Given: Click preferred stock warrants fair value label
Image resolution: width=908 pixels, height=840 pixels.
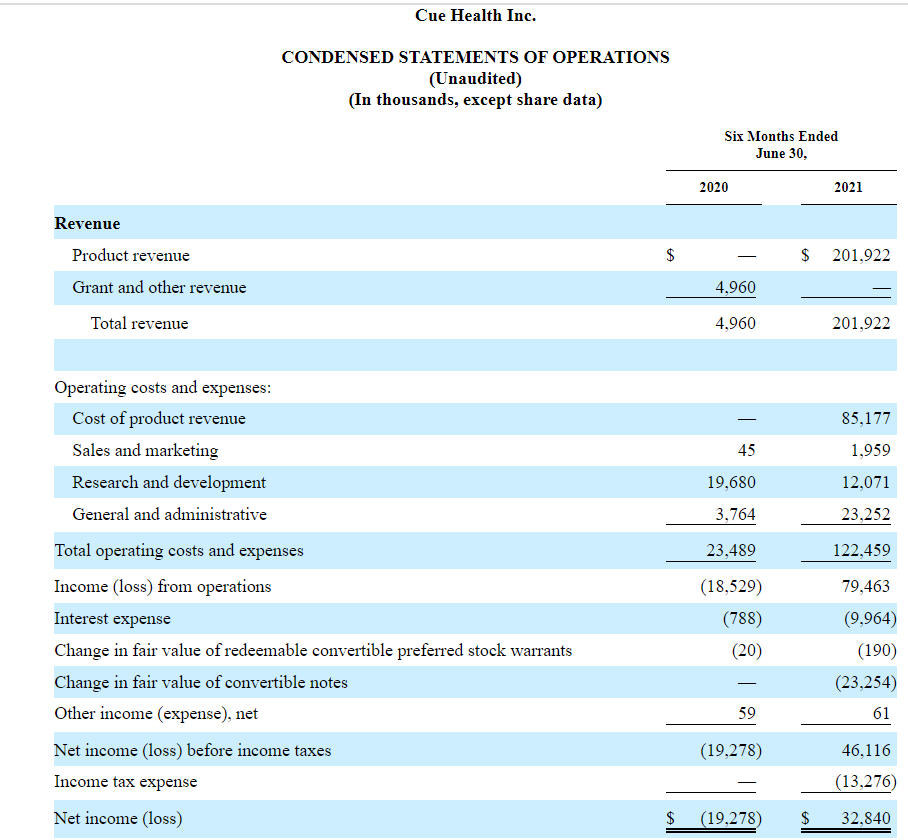Looking at the screenshot, I should click(x=313, y=651).
